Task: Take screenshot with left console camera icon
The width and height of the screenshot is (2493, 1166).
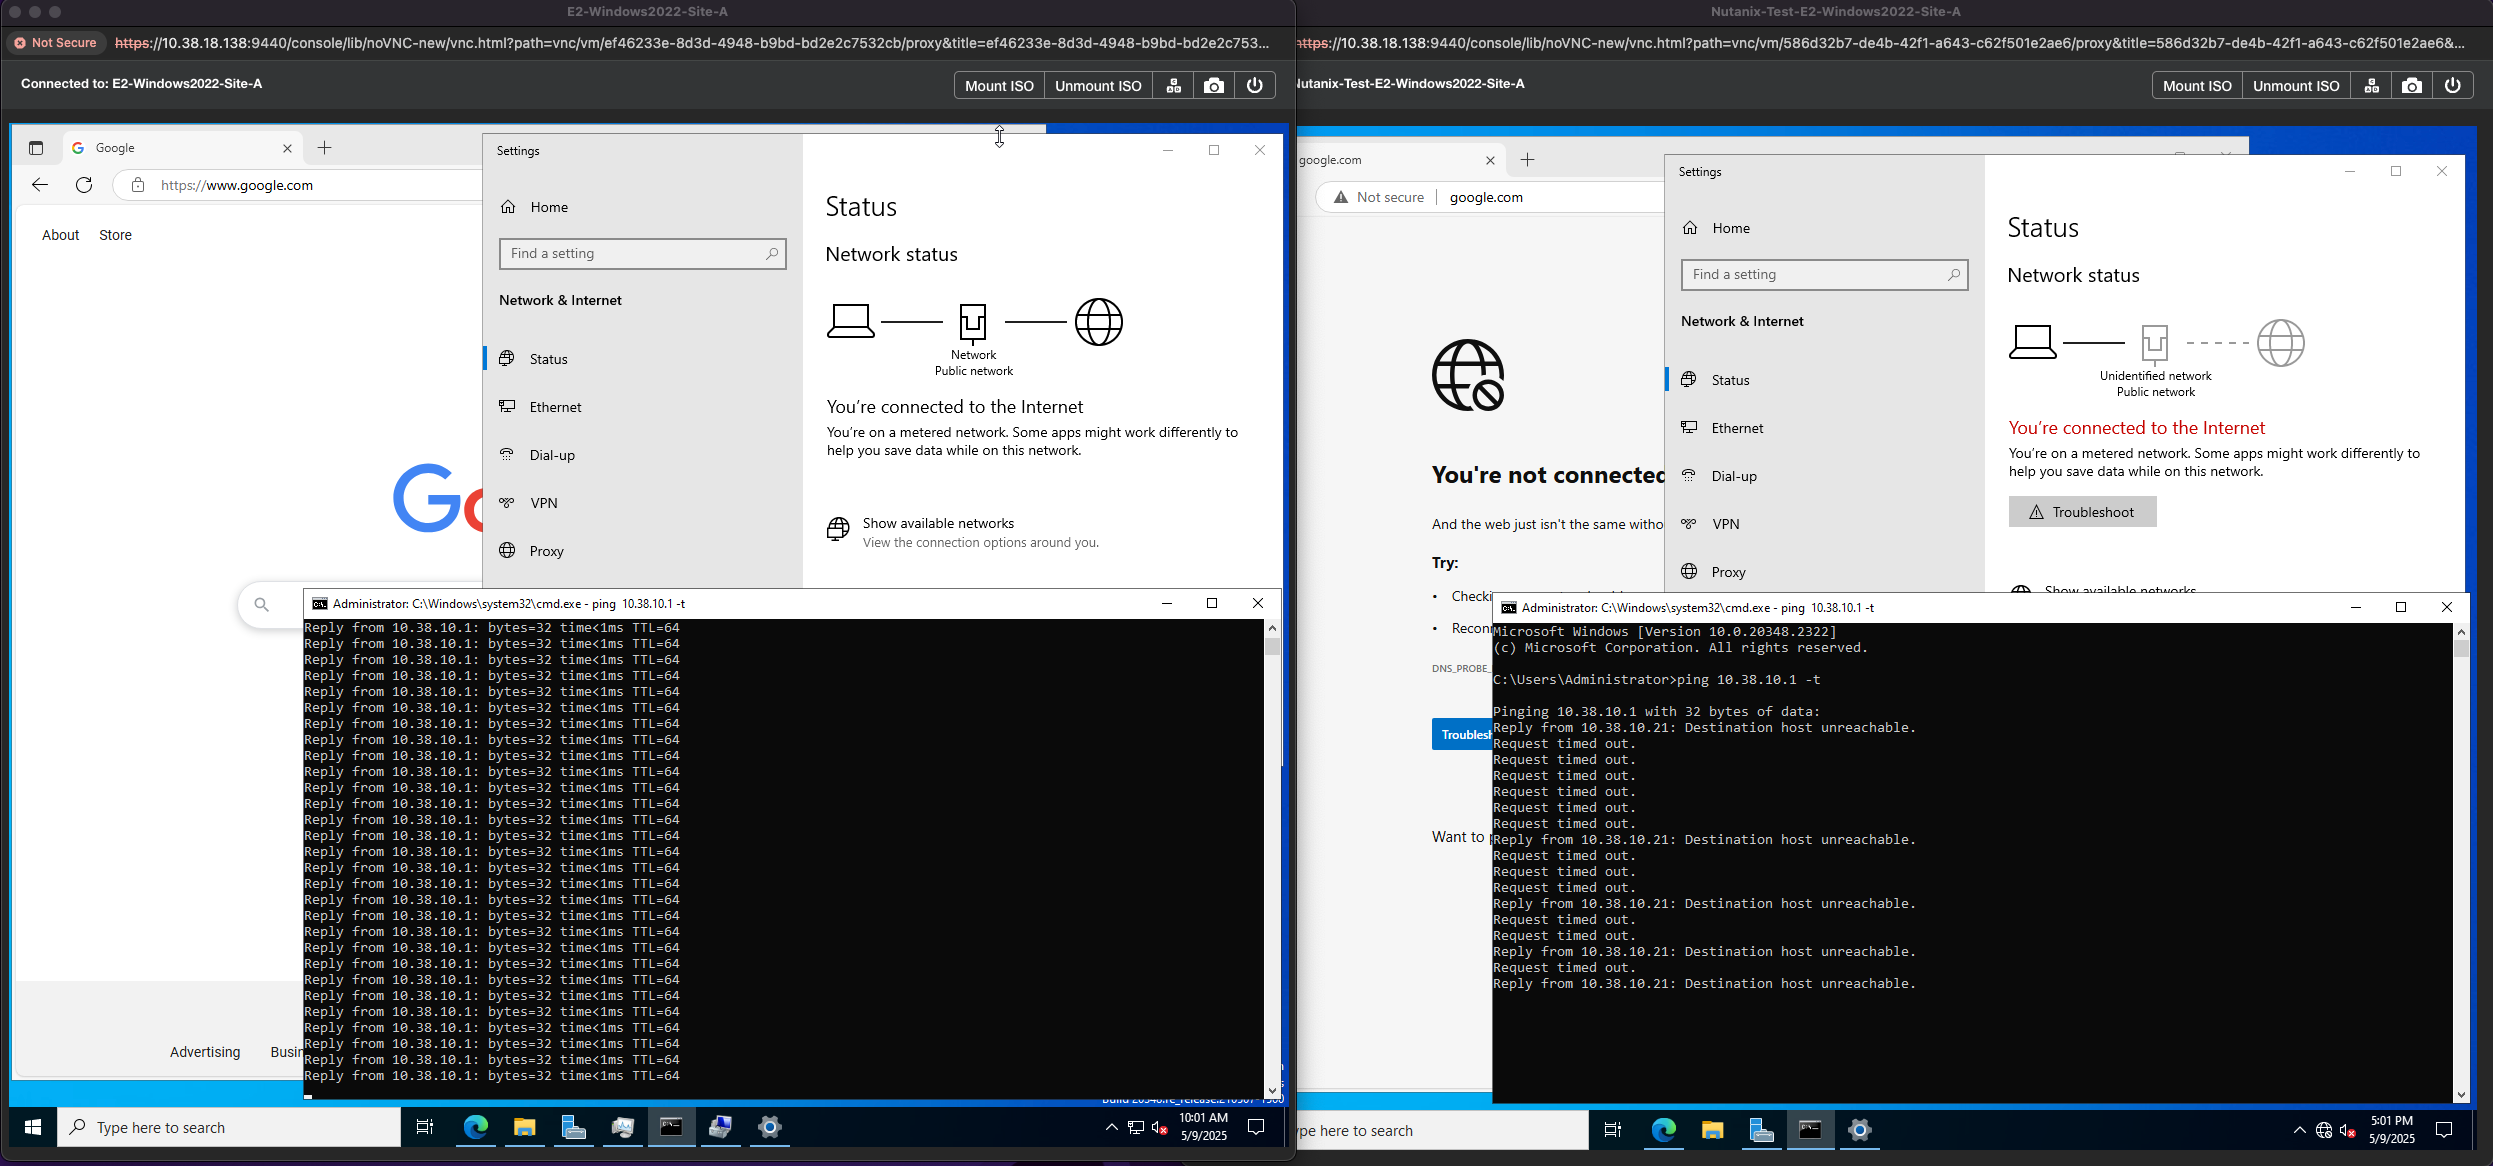Action: [1214, 86]
